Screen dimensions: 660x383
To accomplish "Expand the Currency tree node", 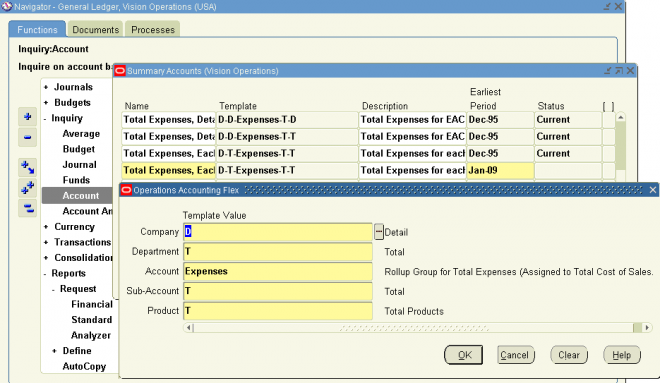I will 46,227.
